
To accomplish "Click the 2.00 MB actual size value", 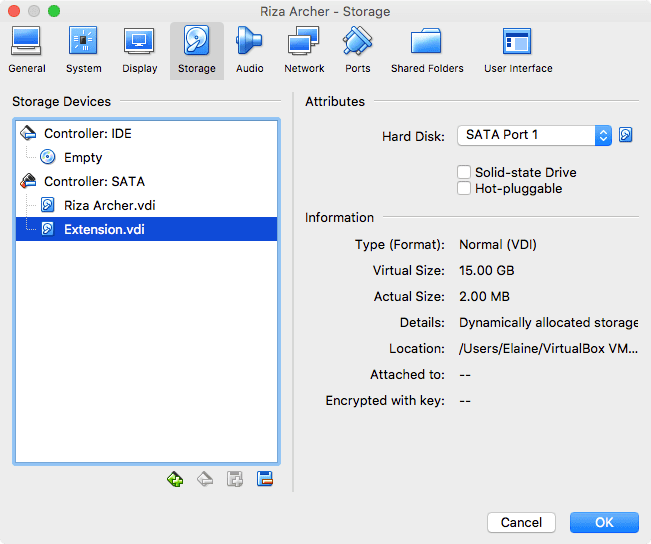I will click(484, 297).
